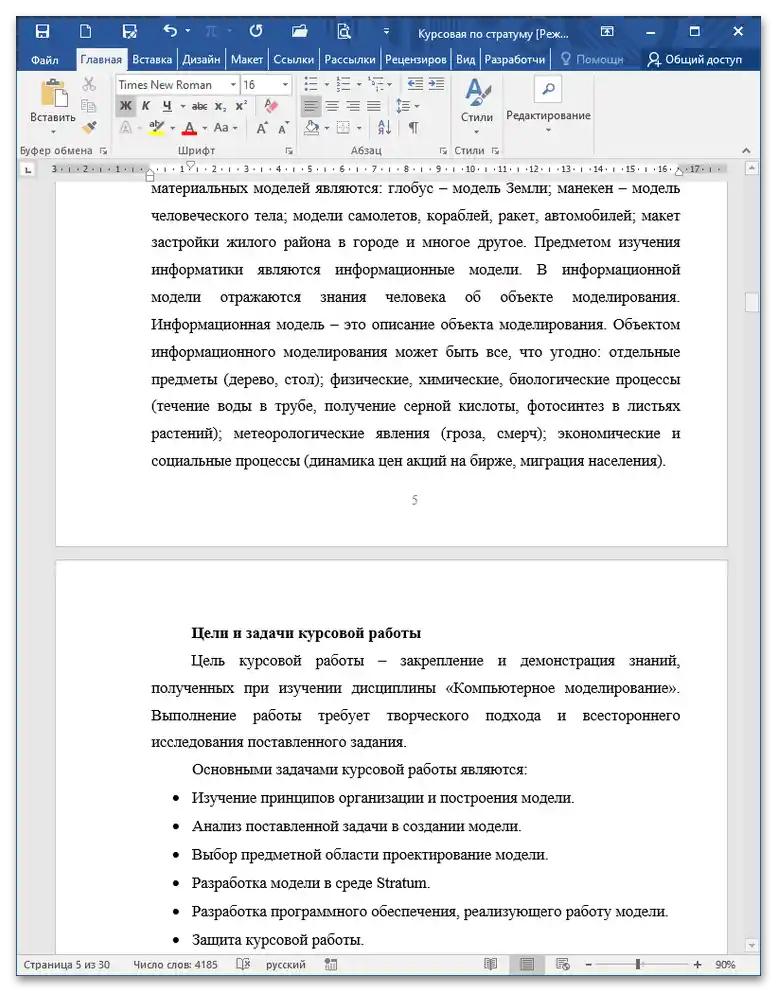The image size is (777, 992).
Task: Justify the paragraph text
Action: [374, 106]
